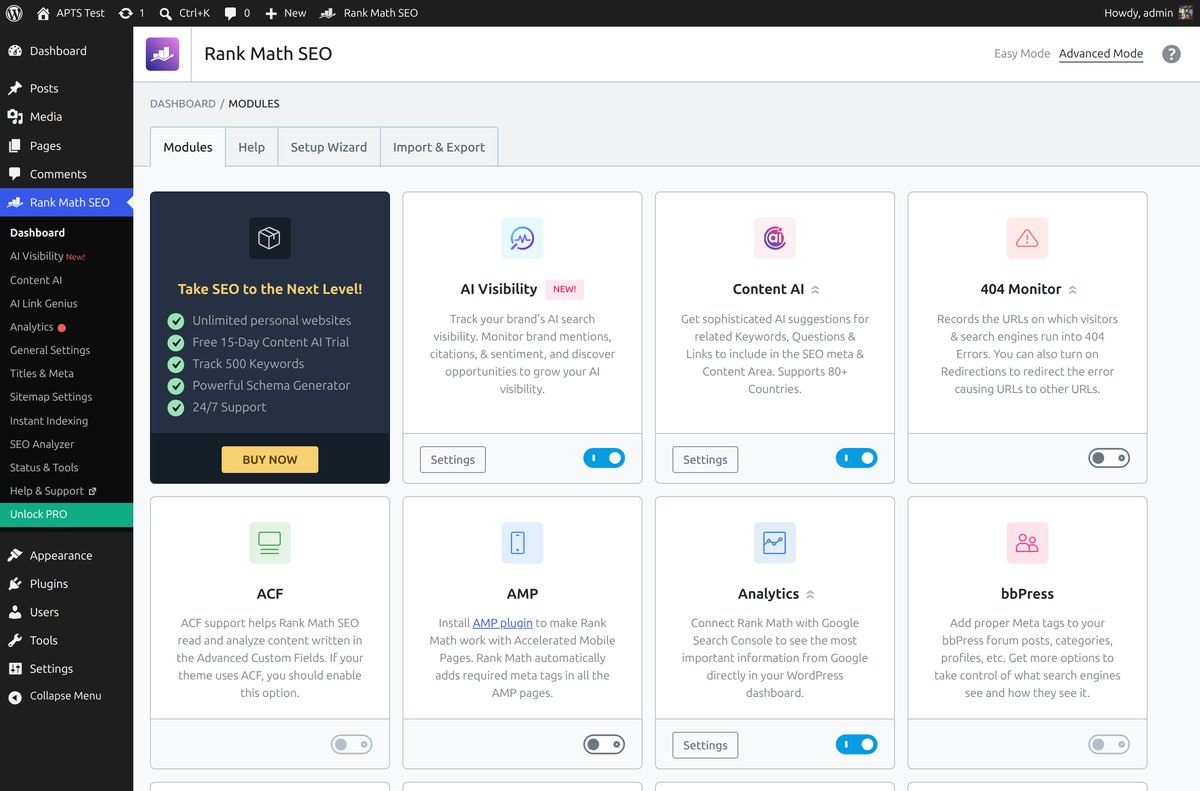Disable the Content AI module toggle

point(856,458)
